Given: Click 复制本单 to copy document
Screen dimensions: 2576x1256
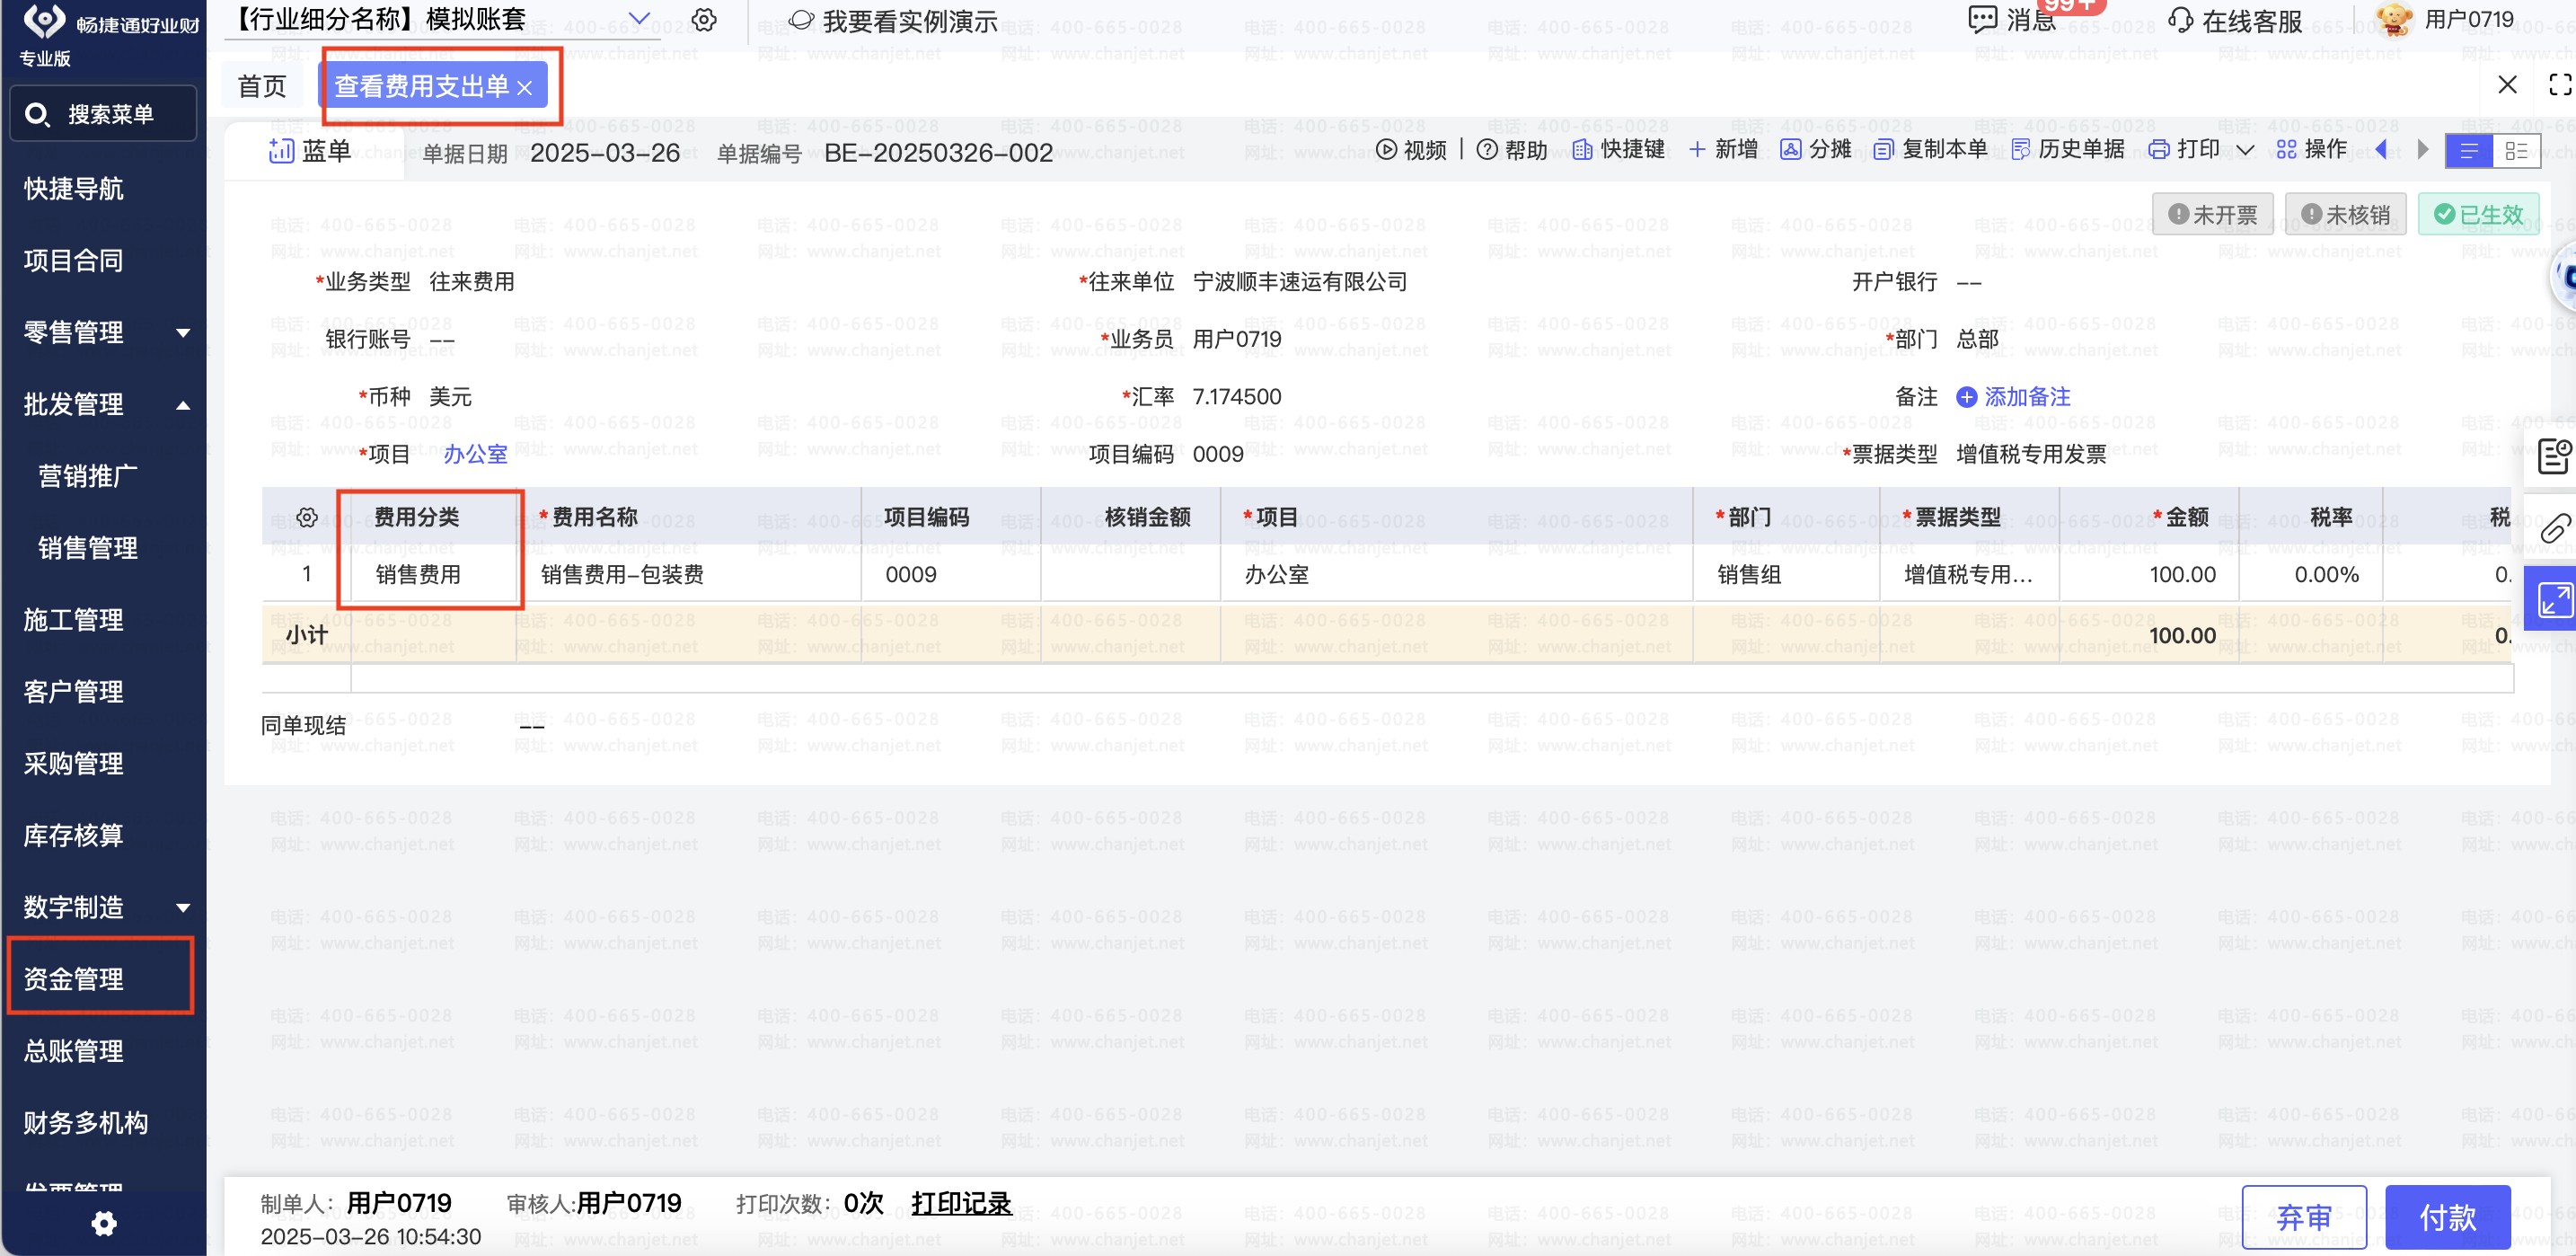Looking at the screenshot, I should click(x=1930, y=150).
